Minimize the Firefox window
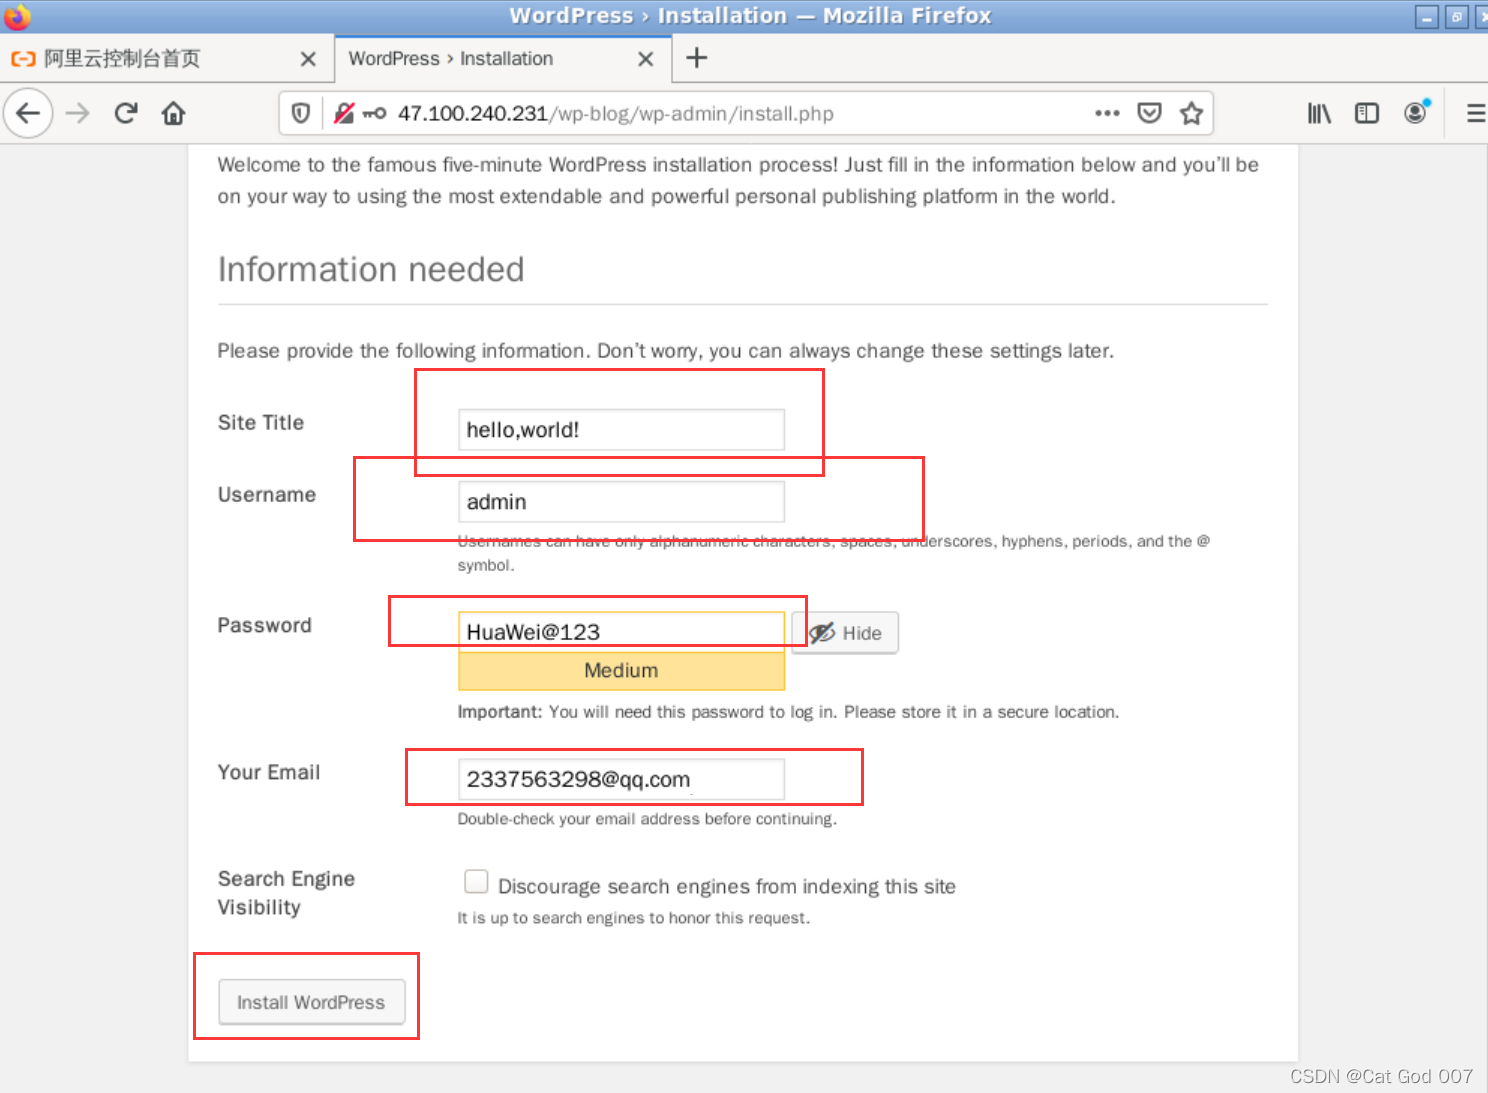1488x1093 pixels. coord(1427,17)
